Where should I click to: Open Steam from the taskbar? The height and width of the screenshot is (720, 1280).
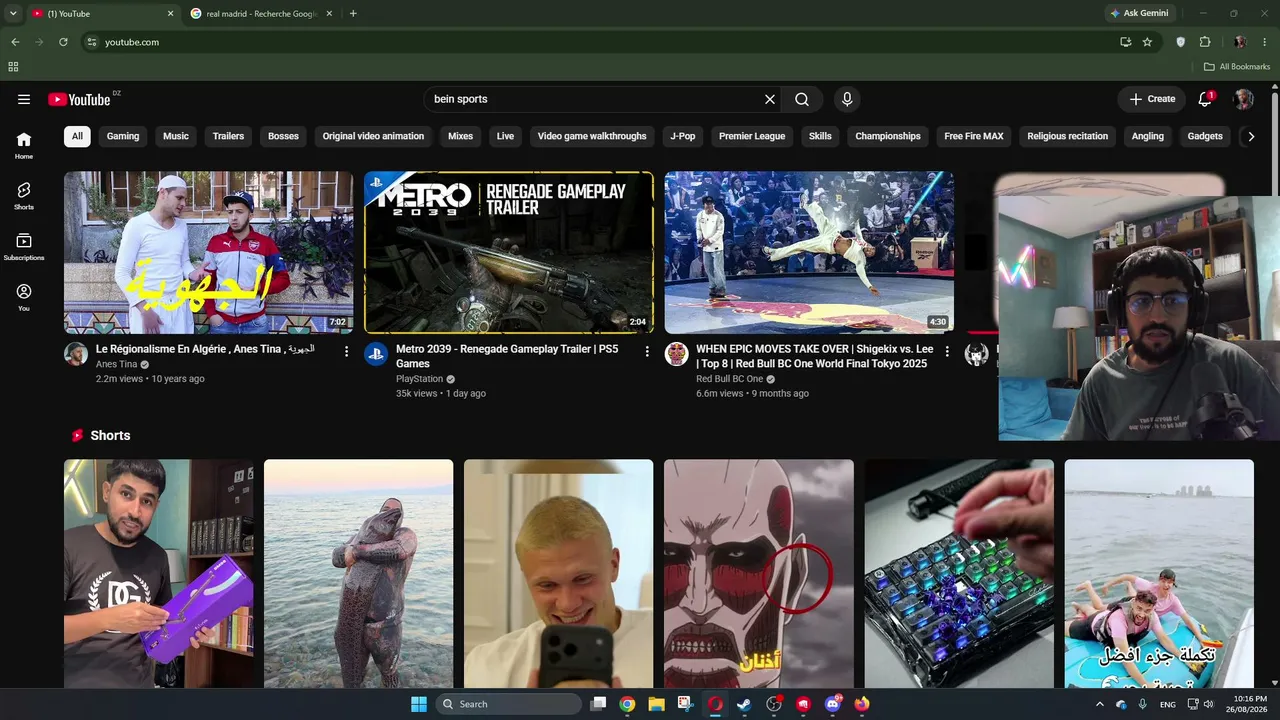coord(744,704)
